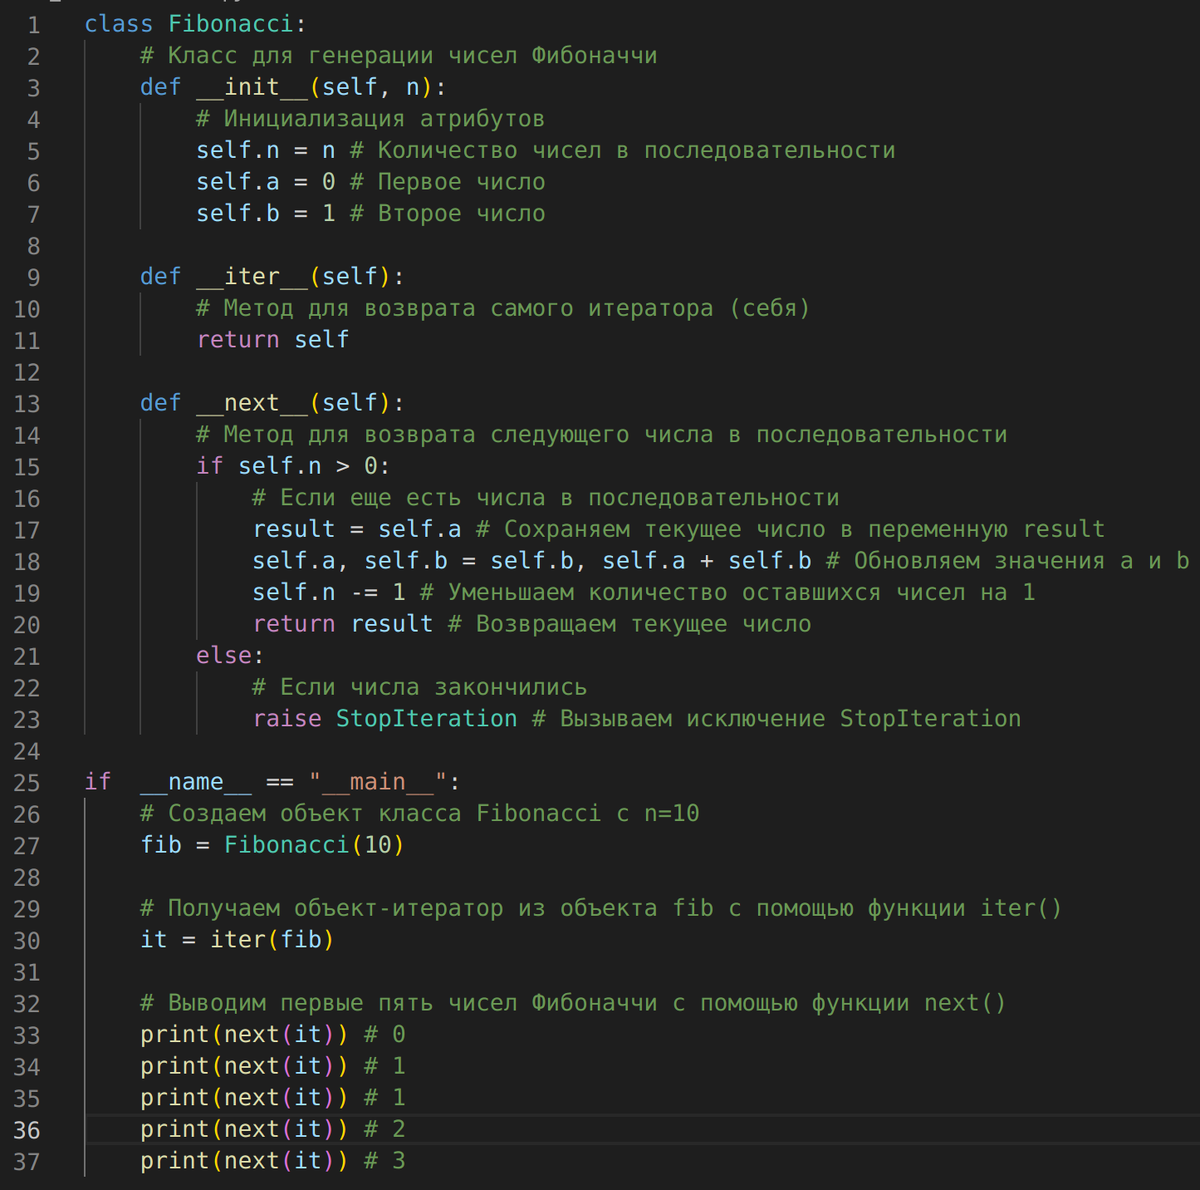Image resolution: width=1200 pixels, height=1190 pixels.
Task: Click the comment "# Вызываем исключение StopIteration"
Action: point(776,719)
